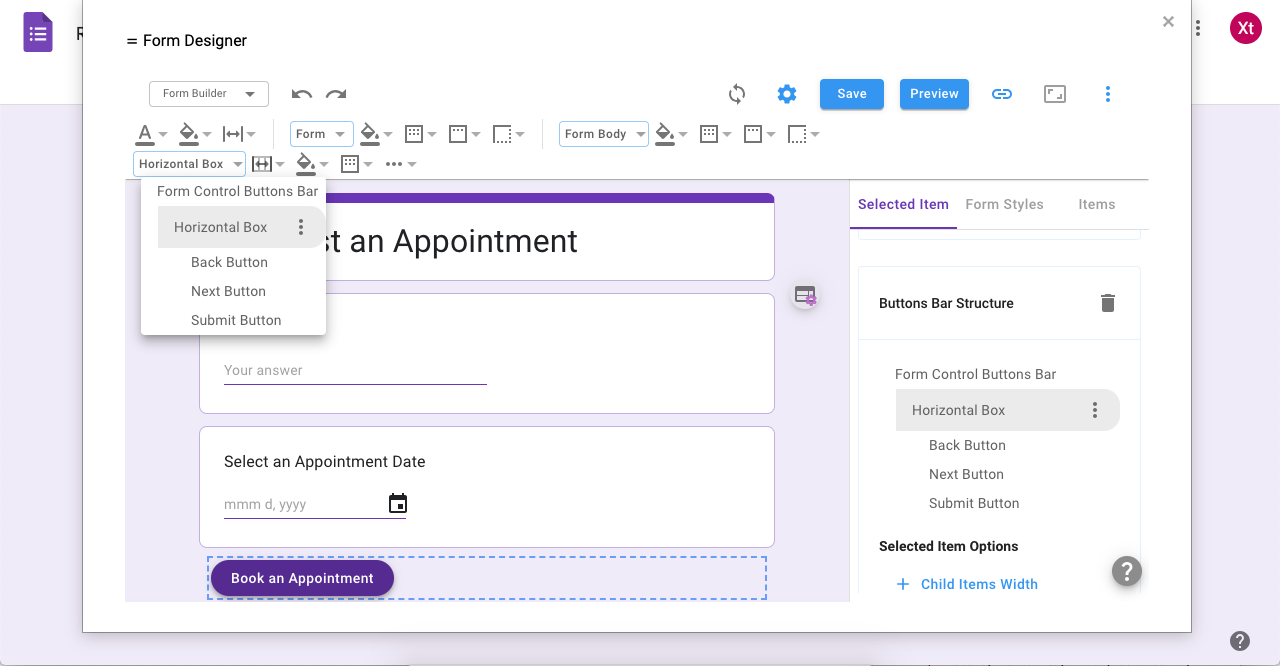
Task: Select Submit Button in popup list
Action: tap(236, 320)
